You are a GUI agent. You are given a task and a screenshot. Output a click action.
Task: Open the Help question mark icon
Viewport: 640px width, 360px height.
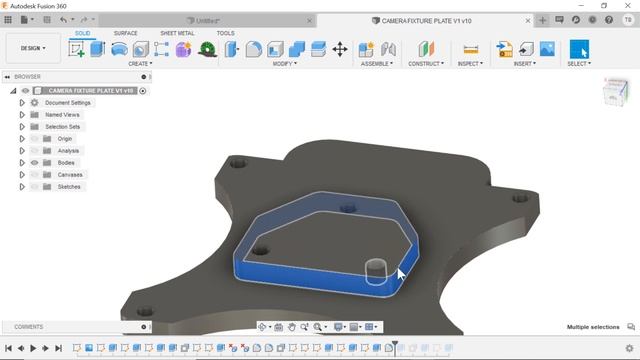(x=609, y=20)
